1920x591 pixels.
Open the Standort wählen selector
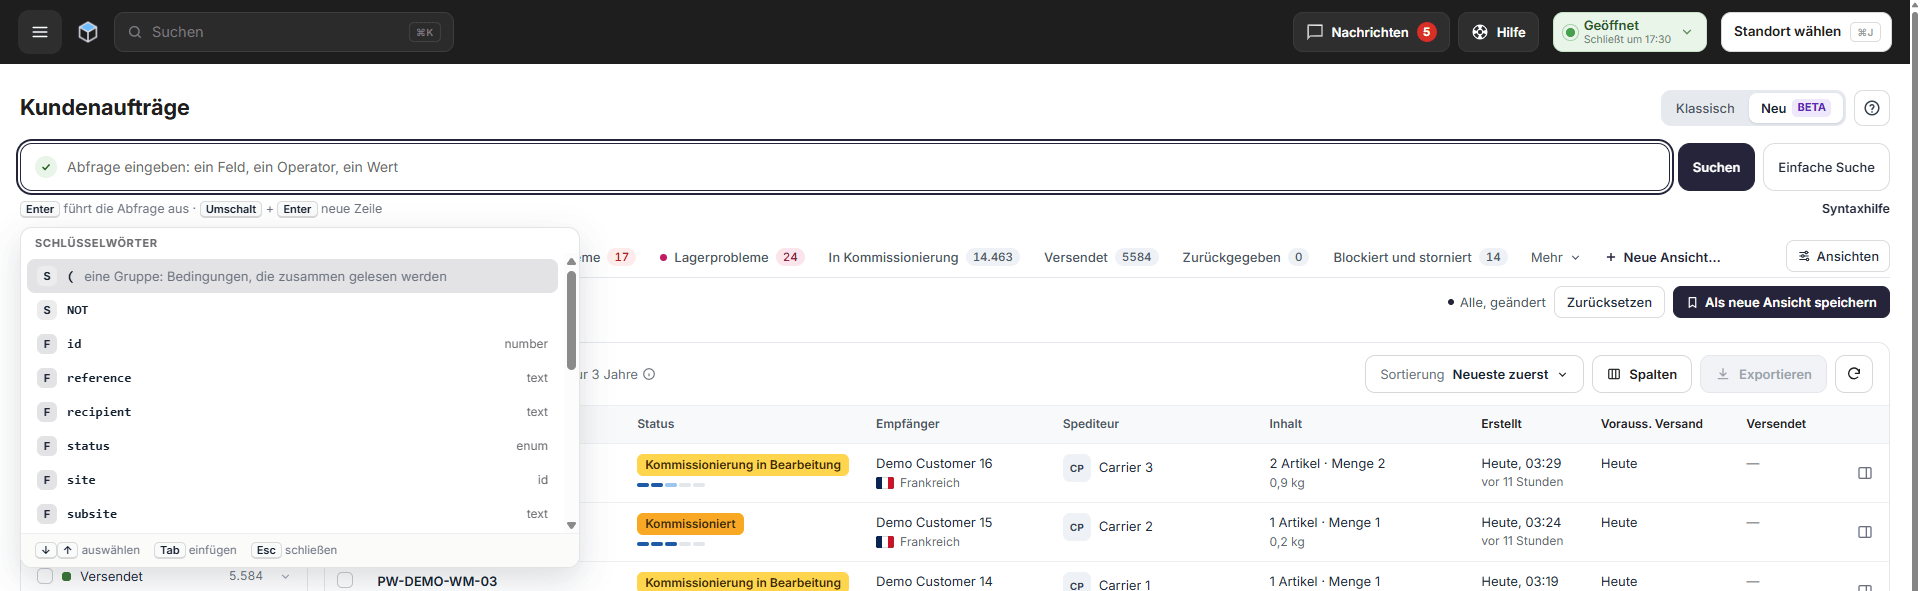coord(1806,32)
